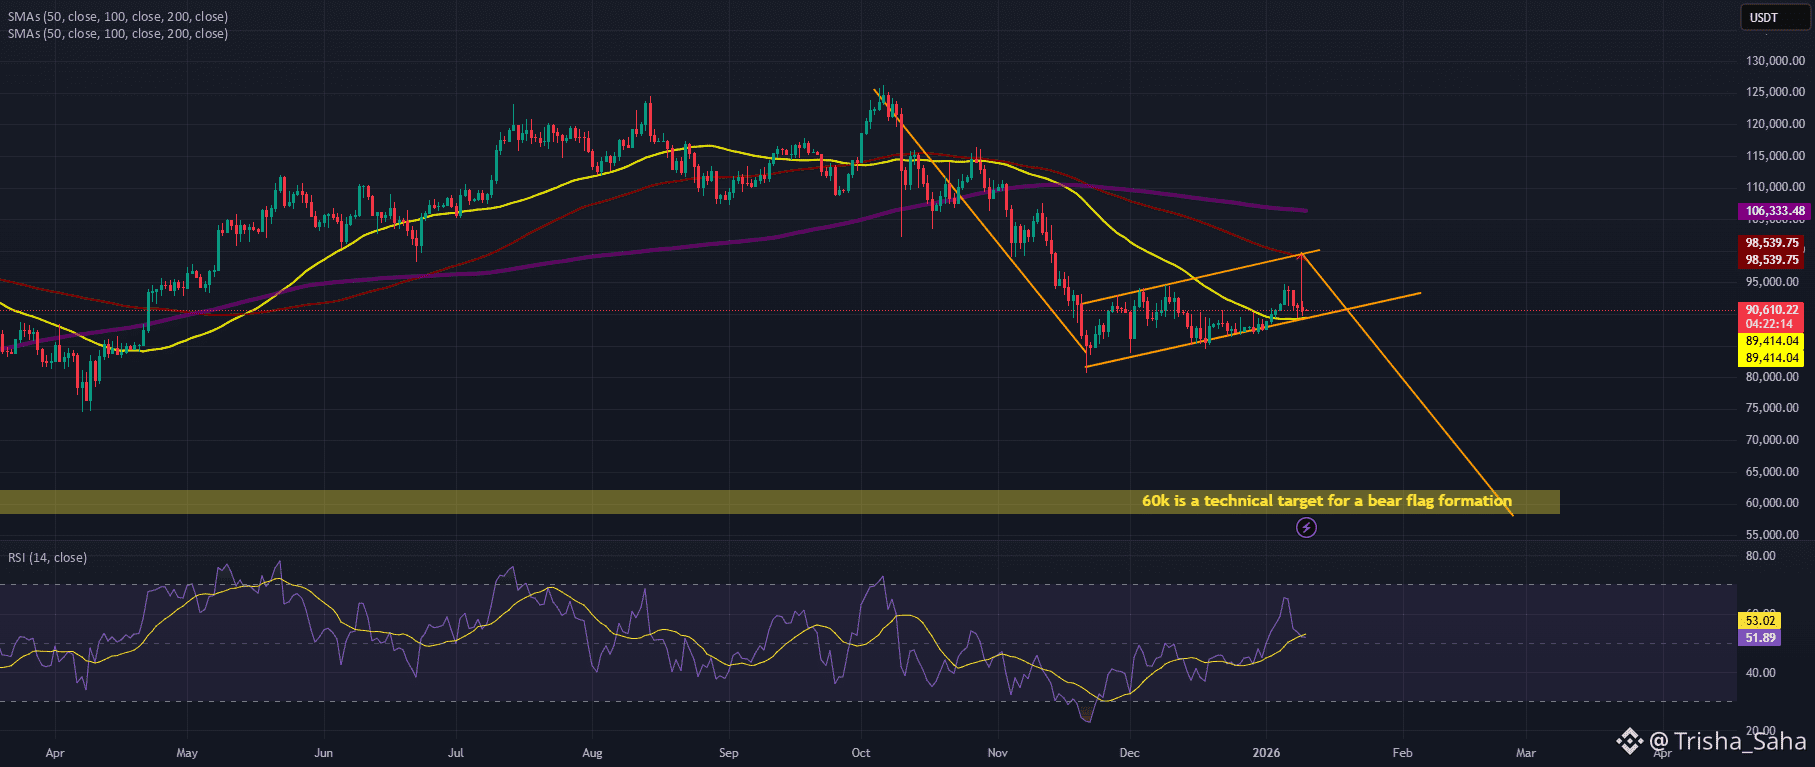Screen dimensions: 1815x767
Task: Click the current price label 90,610.22
Action: 1771,310
